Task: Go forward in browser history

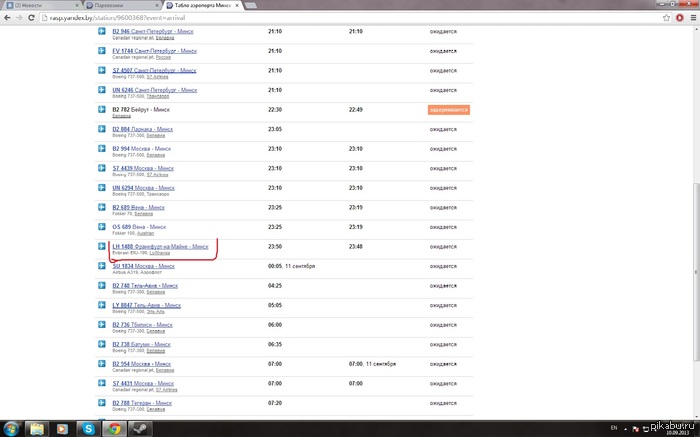Action: pyautogui.click(x=19, y=18)
